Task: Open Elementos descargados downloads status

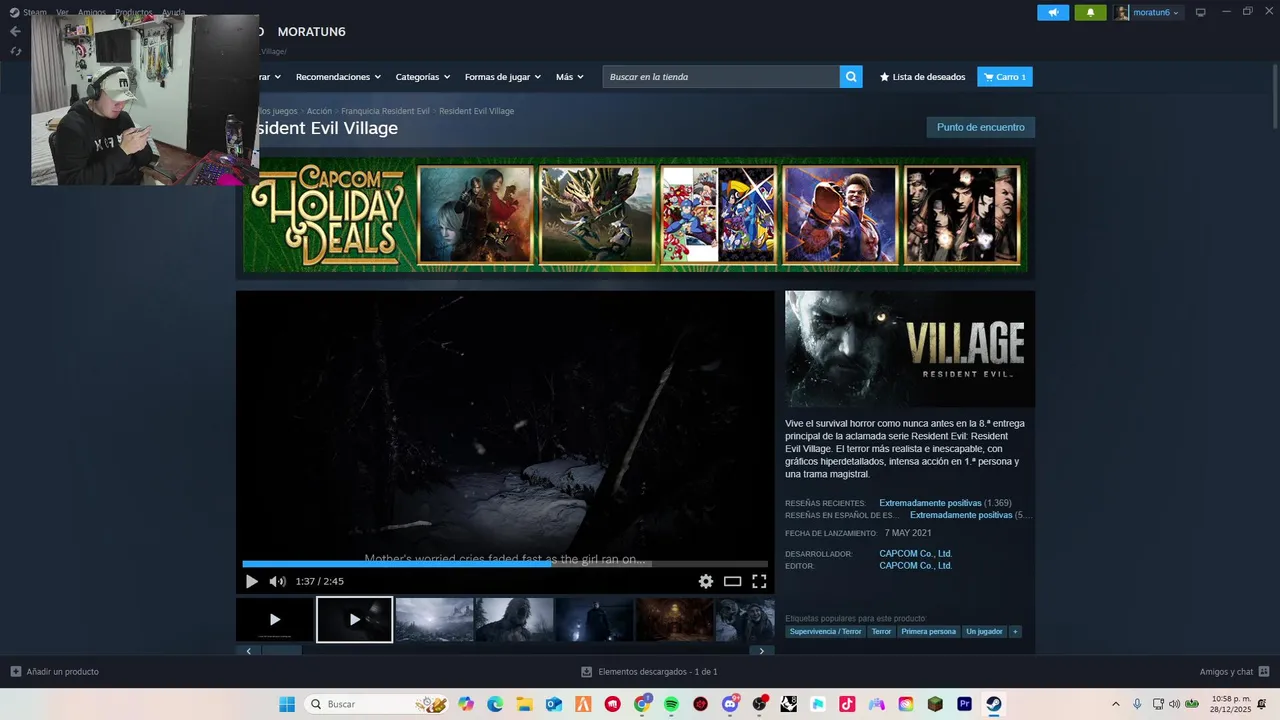Action: (x=649, y=672)
